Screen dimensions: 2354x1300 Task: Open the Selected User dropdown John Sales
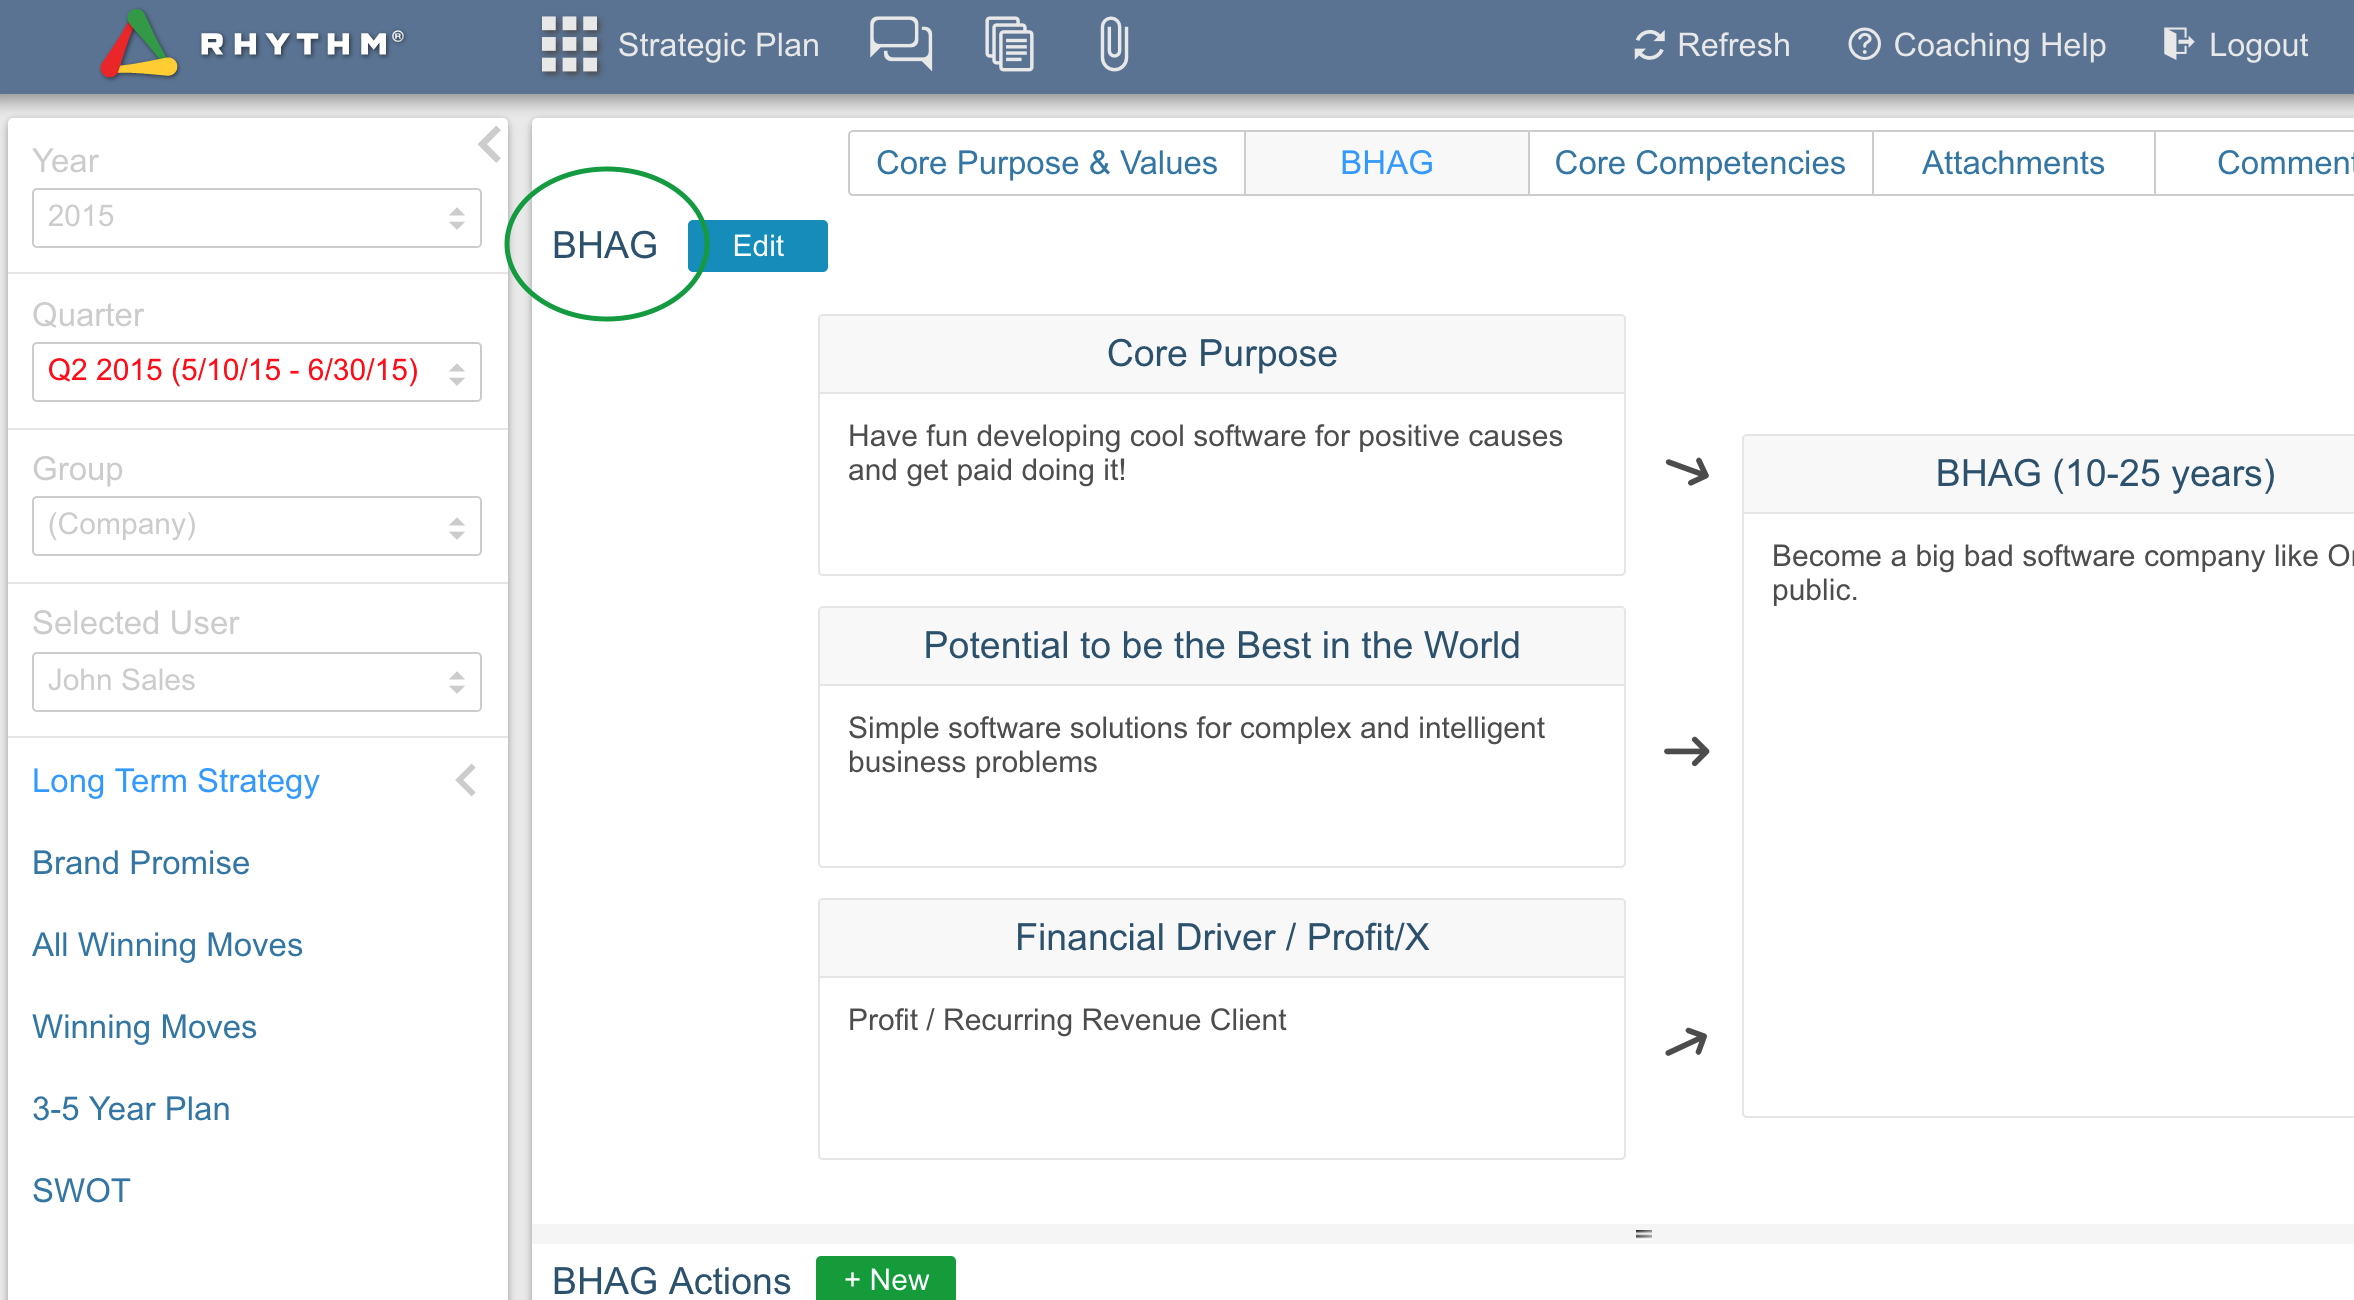coord(257,681)
